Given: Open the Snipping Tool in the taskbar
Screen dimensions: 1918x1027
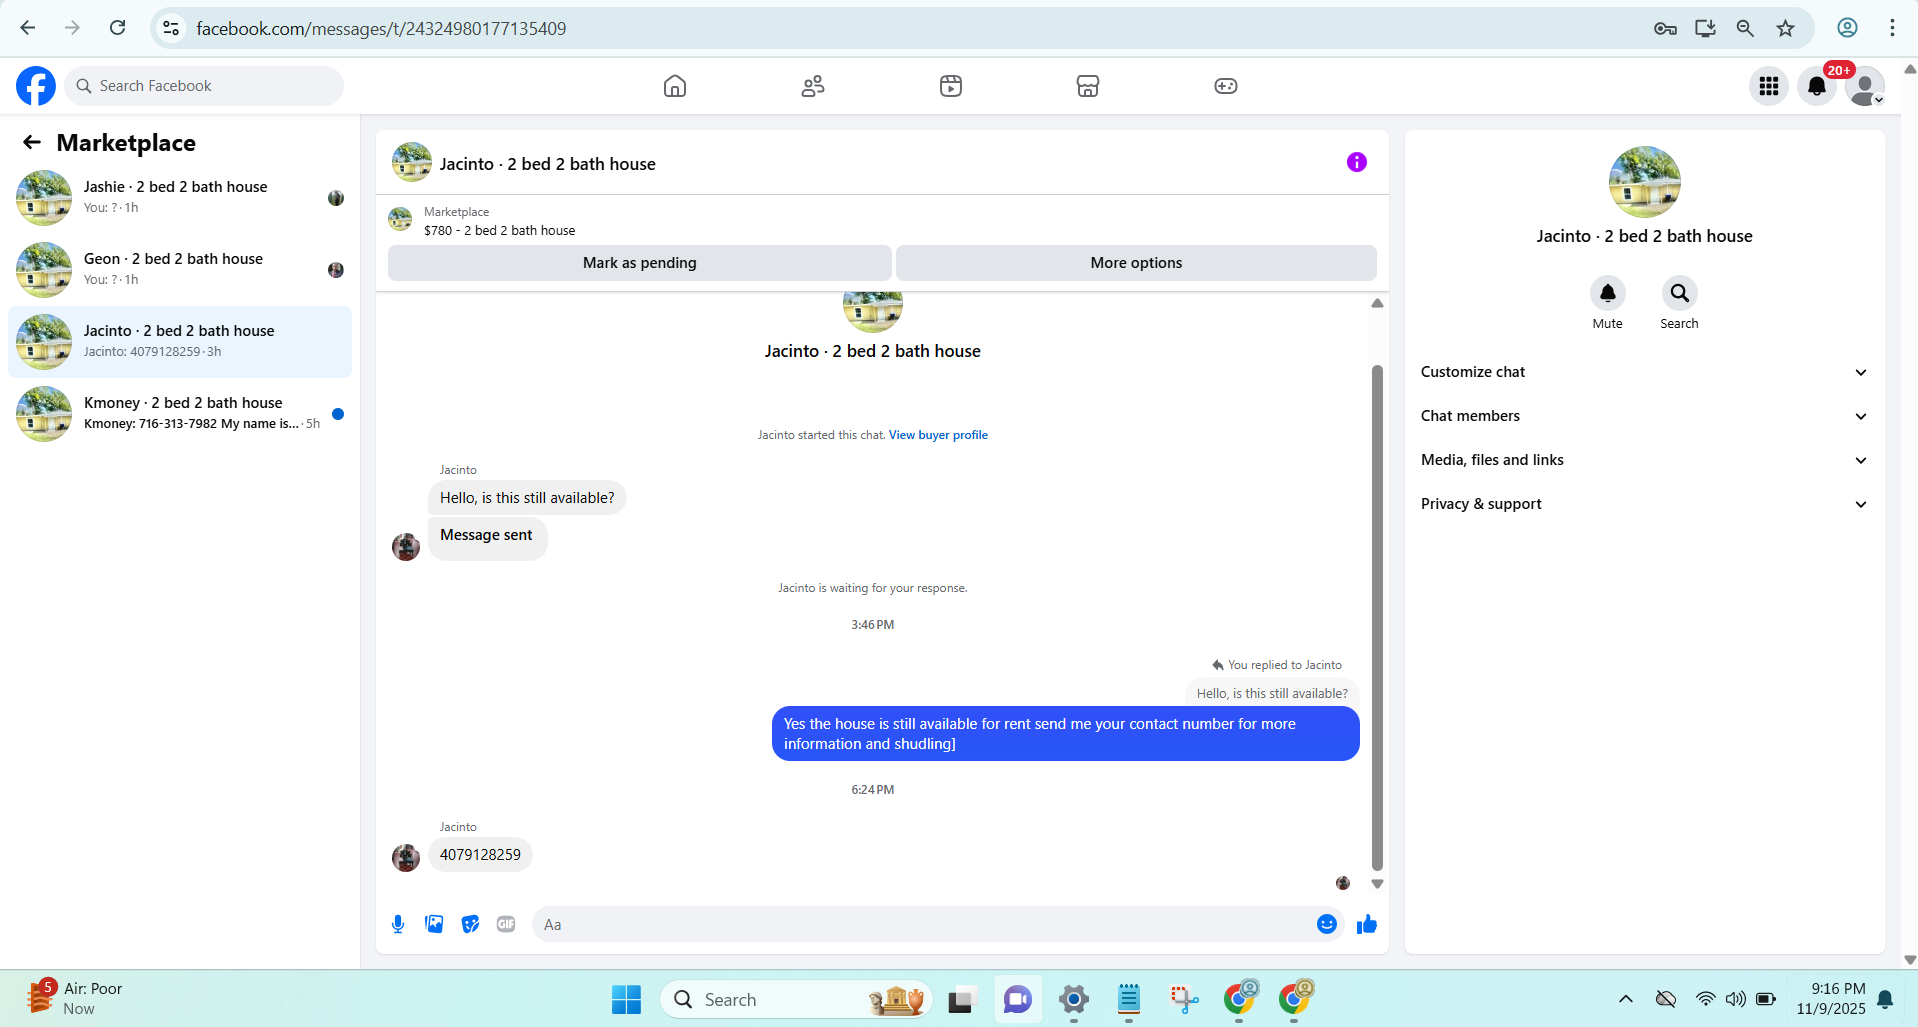Looking at the screenshot, I should pos(1184,999).
